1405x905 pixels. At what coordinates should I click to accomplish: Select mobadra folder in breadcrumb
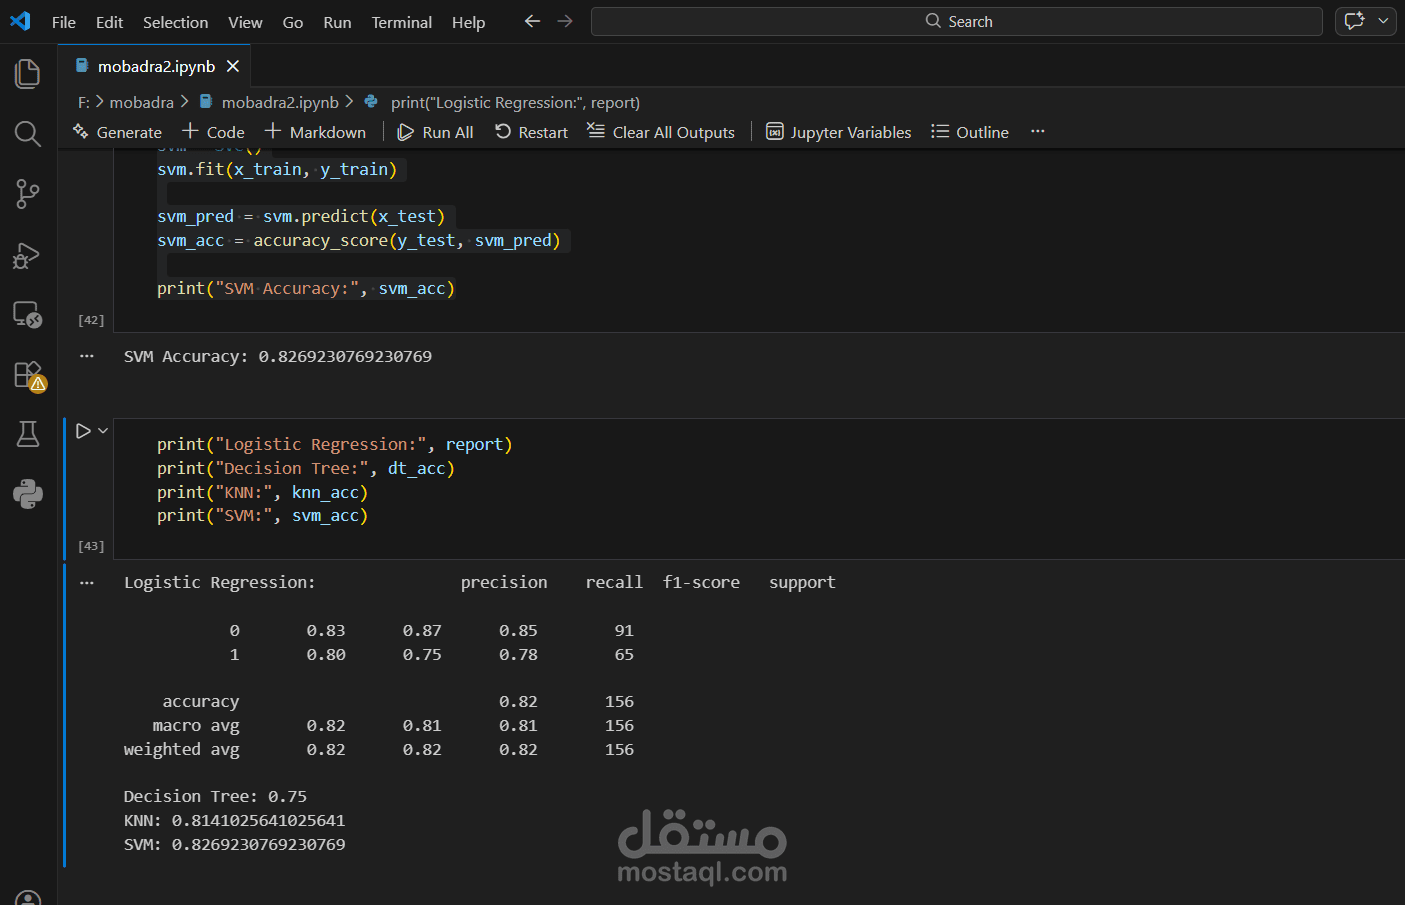(141, 102)
